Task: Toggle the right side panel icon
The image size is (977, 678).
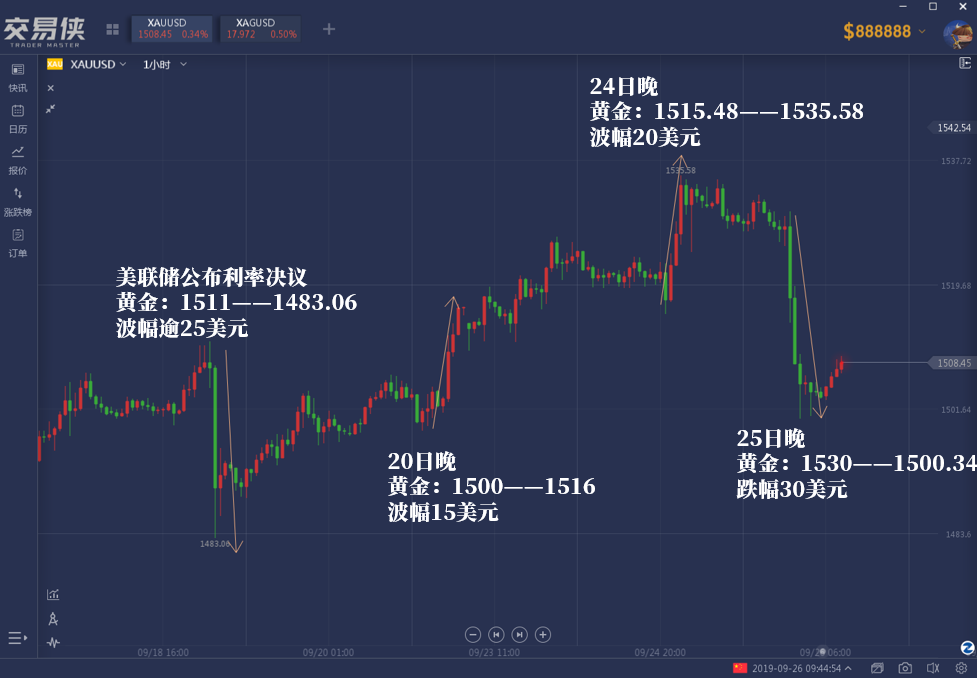Action: tap(965, 63)
